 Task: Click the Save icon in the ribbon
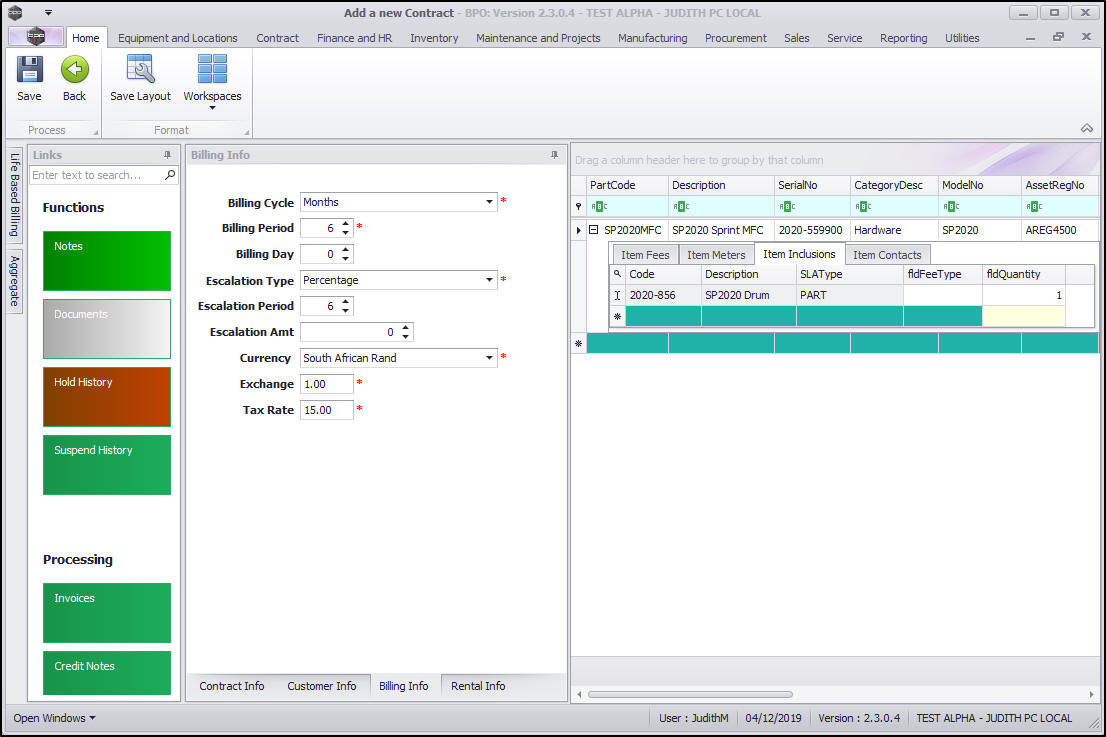(29, 71)
